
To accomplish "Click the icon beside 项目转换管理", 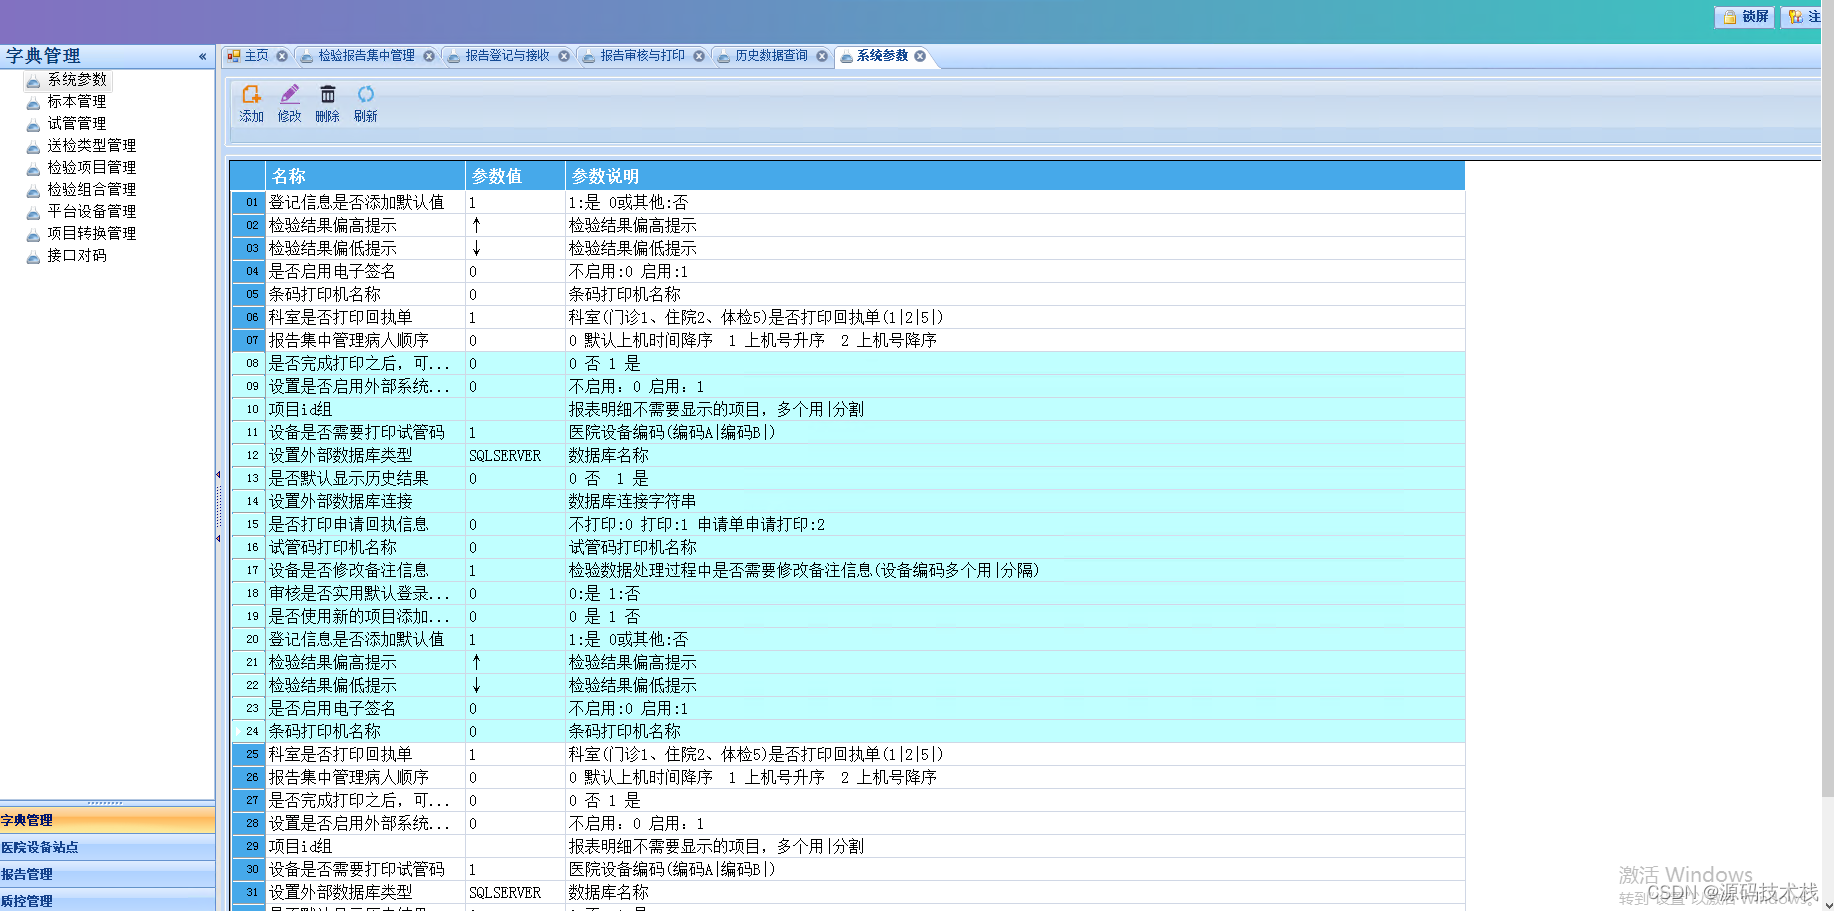I will click(34, 234).
